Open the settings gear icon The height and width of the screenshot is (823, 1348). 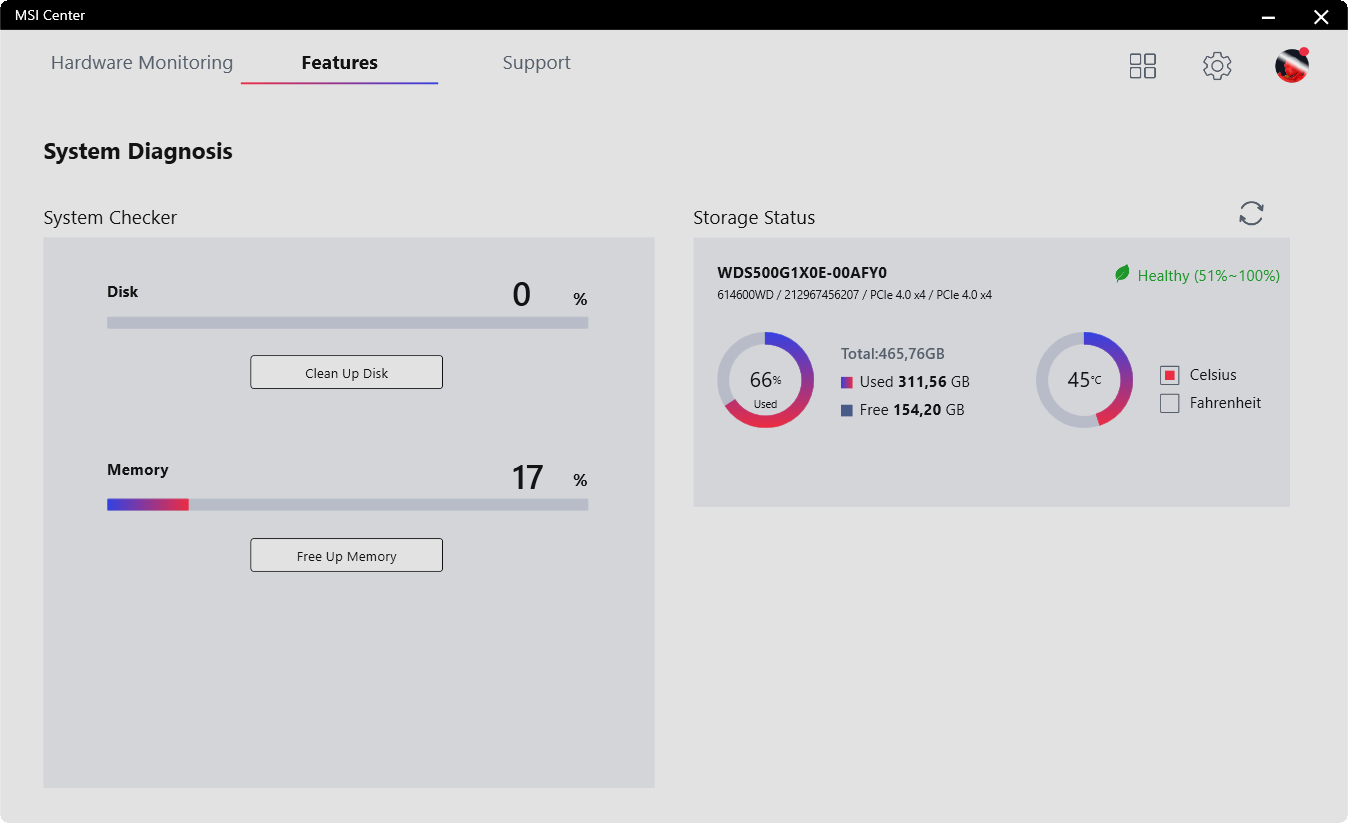pyautogui.click(x=1217, y=66)
